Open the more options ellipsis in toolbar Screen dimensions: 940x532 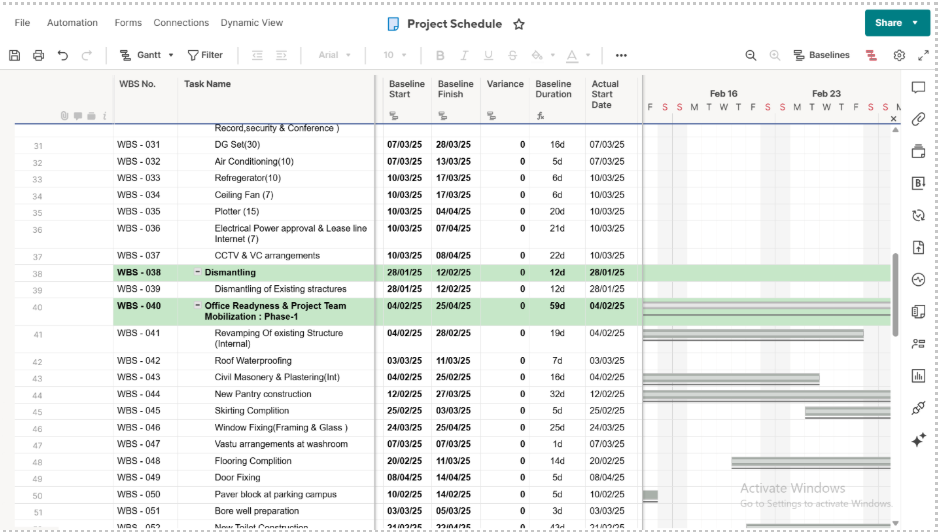pos(621,56)
